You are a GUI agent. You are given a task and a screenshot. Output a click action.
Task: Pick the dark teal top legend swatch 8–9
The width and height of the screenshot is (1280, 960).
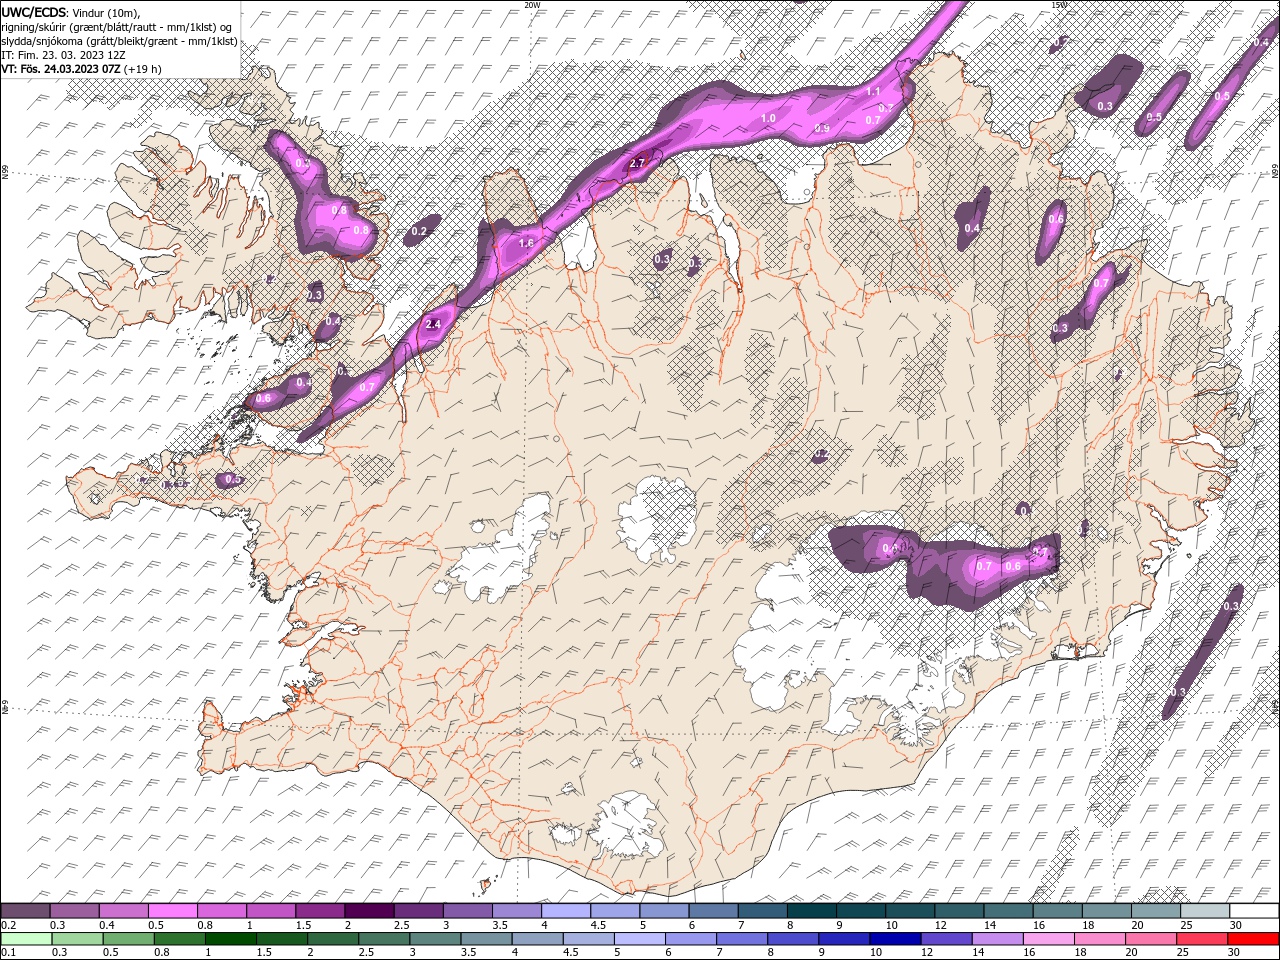coord(812,911)
